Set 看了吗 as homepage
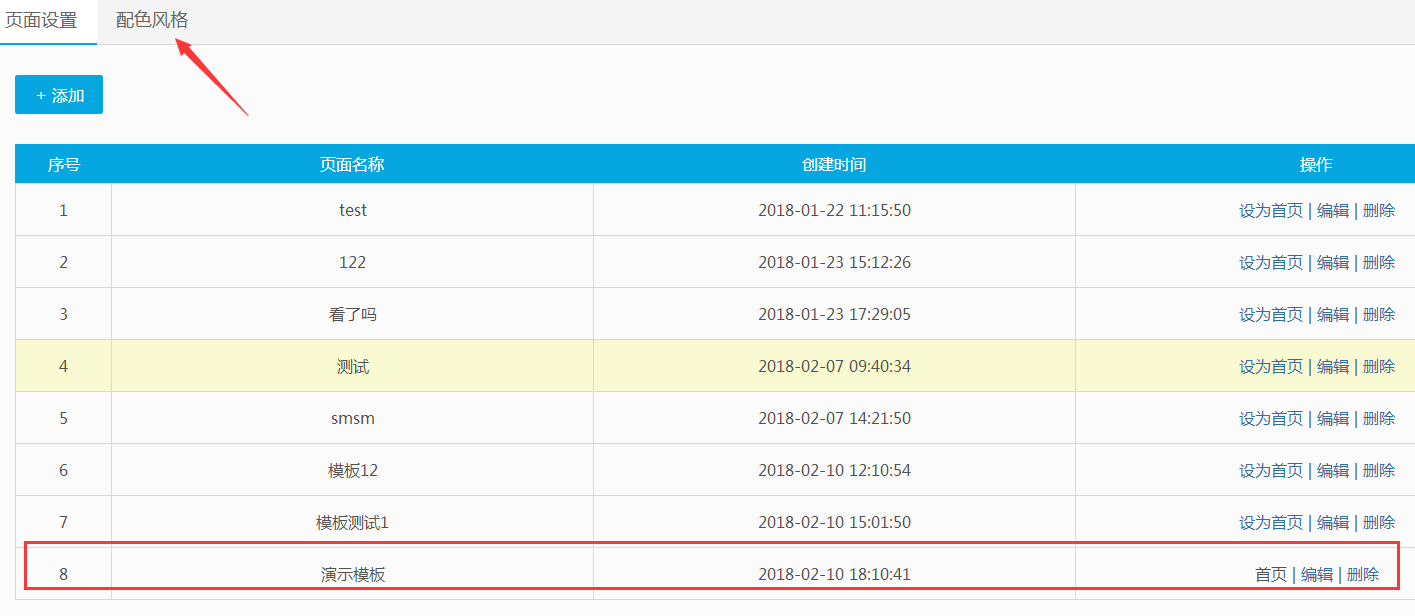 pos(1271,314)
